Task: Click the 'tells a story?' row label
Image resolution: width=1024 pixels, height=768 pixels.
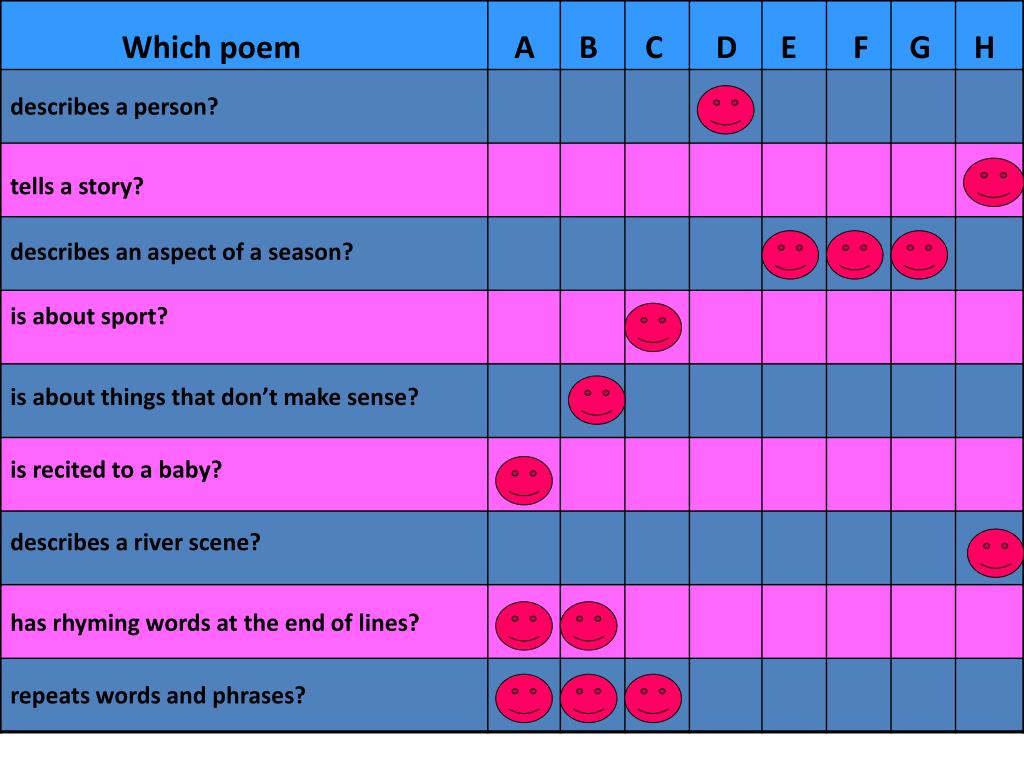Action: 76,187
